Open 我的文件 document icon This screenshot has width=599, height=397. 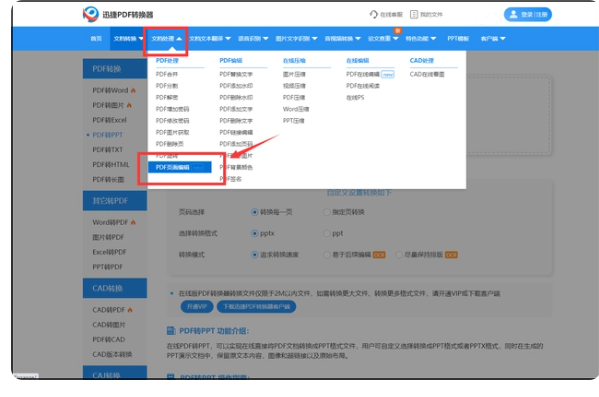tap(414, 15)
